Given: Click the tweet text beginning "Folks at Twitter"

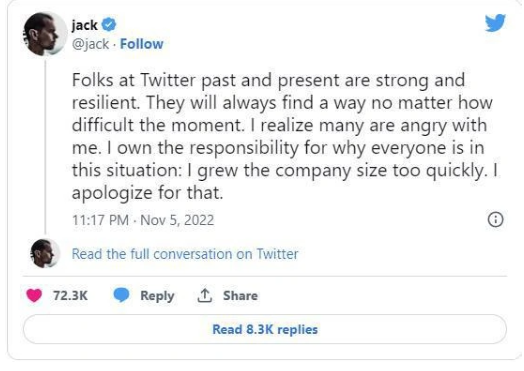Looking at the screenshot, I should tap(285, 136).
